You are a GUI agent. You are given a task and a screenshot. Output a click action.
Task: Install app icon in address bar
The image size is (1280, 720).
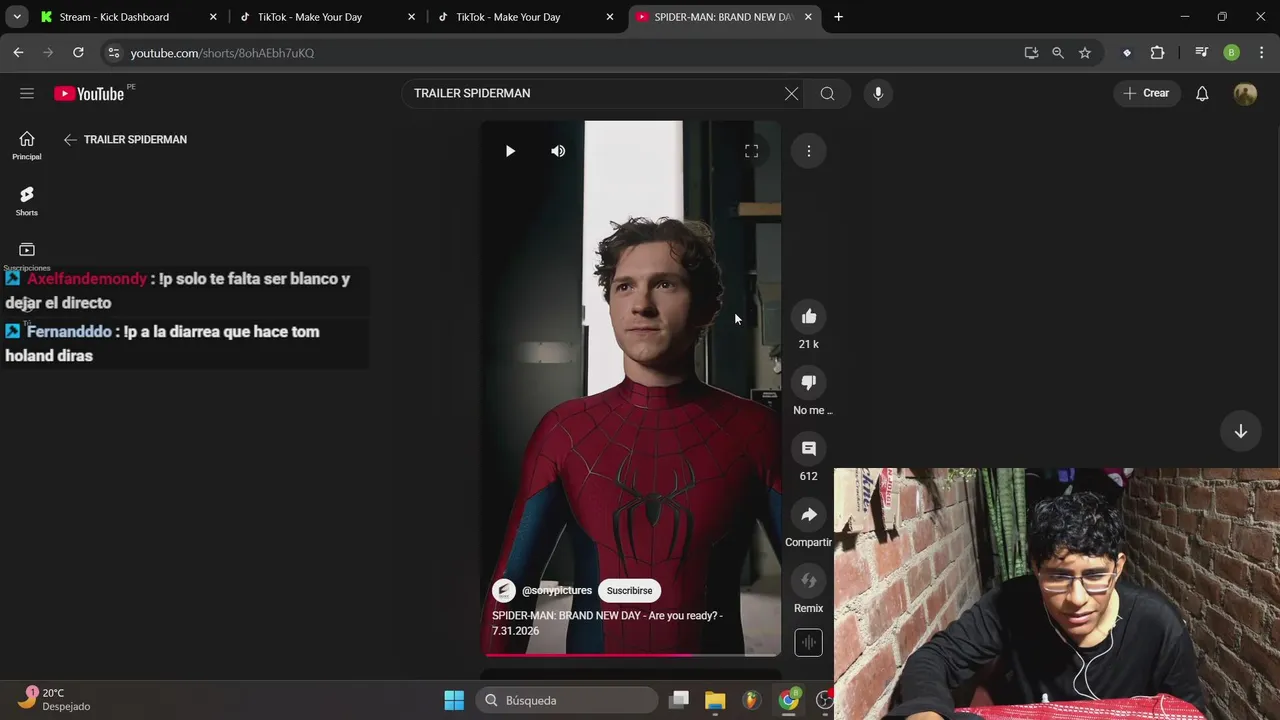pos(1031,53)
